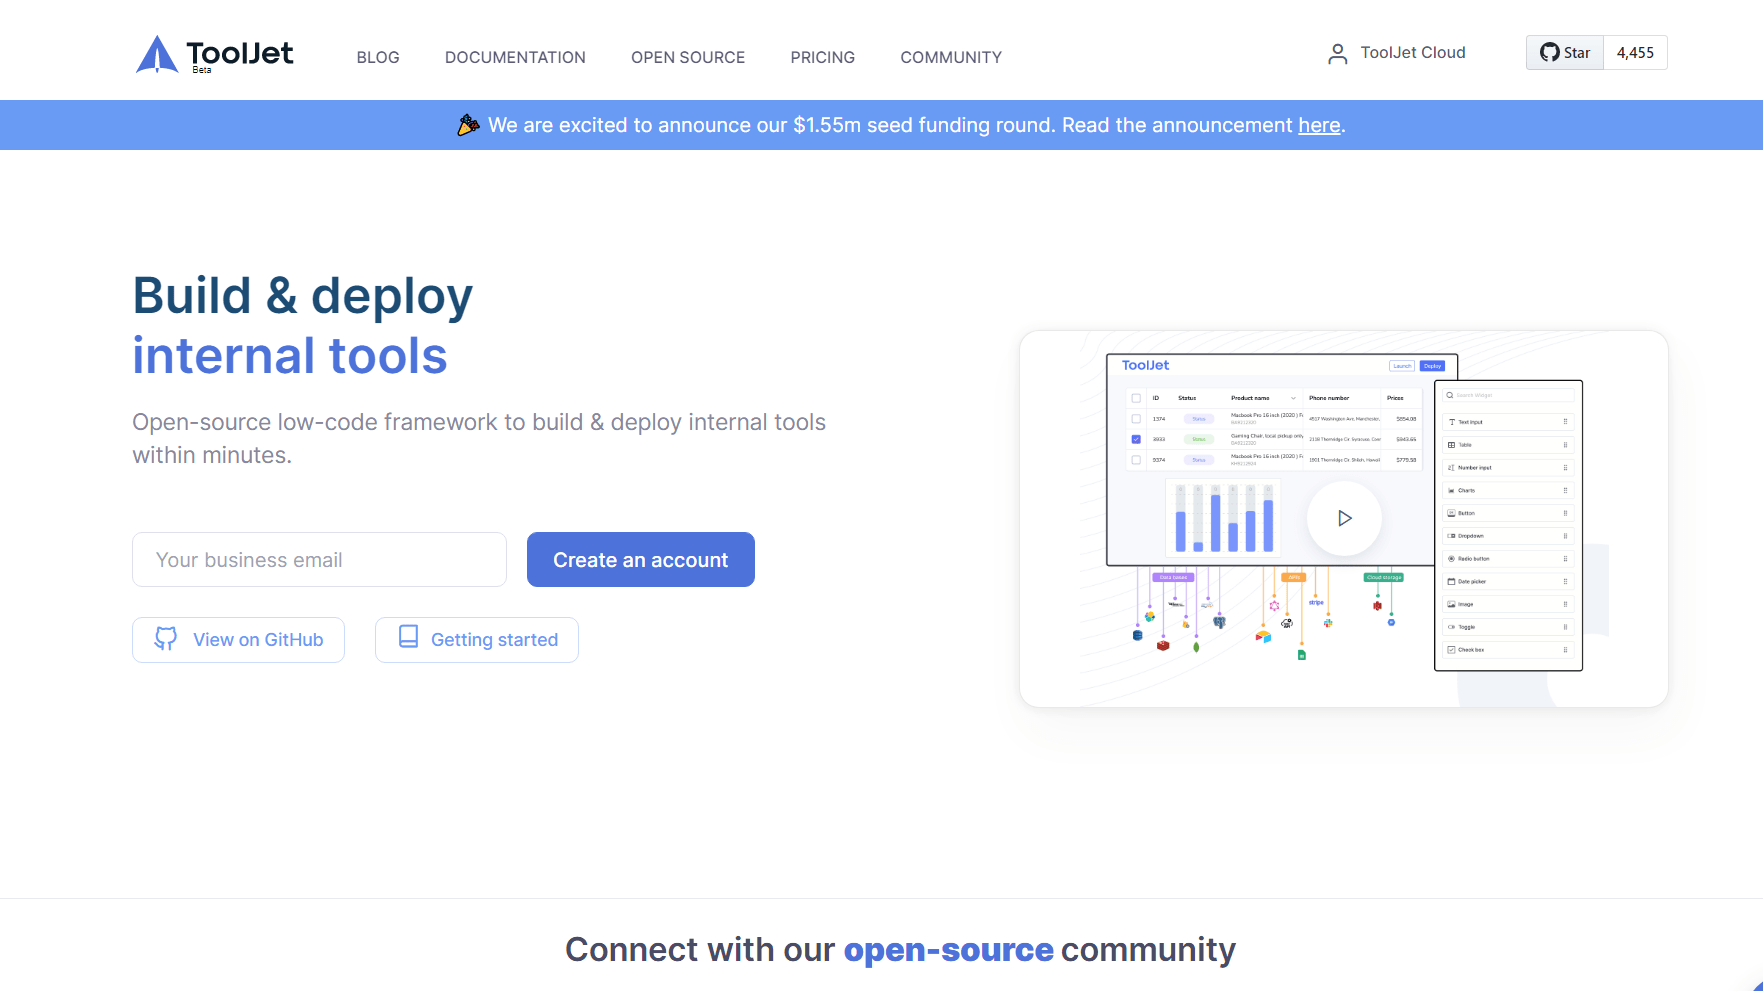Viewport: 1763px width, 991px height.
Task: Star the repository on GitHub
Action: pyautogui.click(x=1565, y=53)
